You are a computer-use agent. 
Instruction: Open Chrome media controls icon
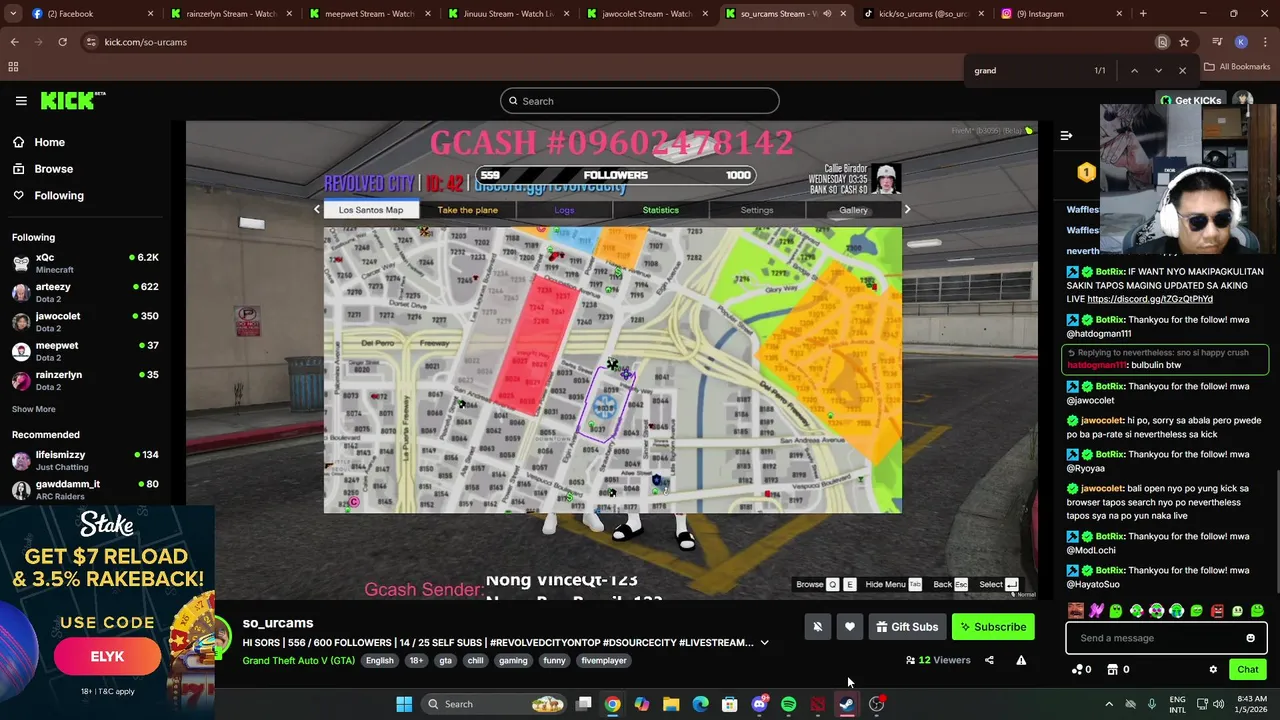[1217, 42]
